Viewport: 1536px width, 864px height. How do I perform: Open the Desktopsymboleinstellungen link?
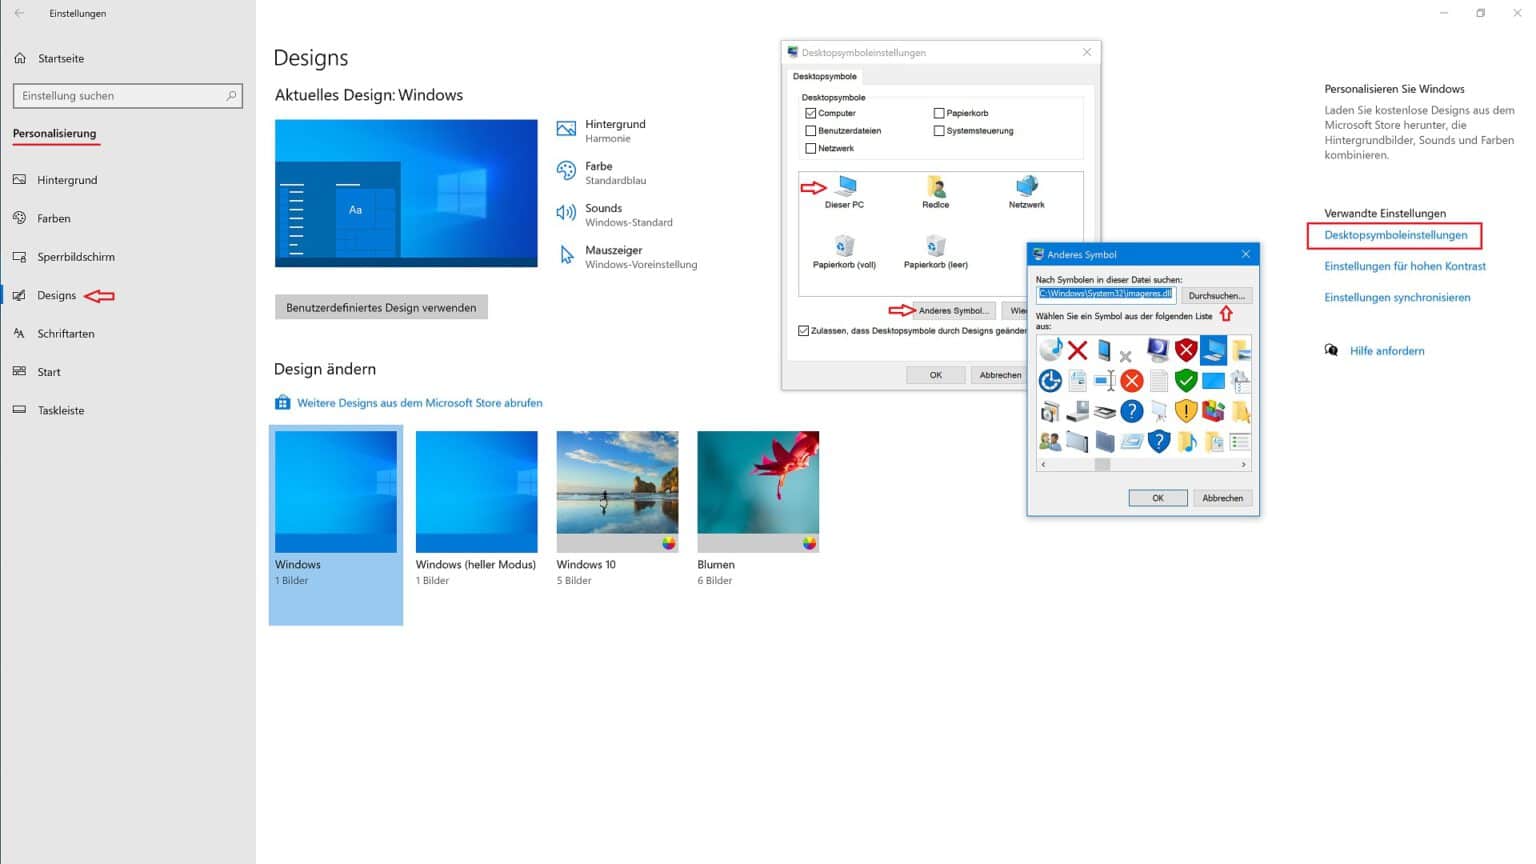click(1394, 236)
